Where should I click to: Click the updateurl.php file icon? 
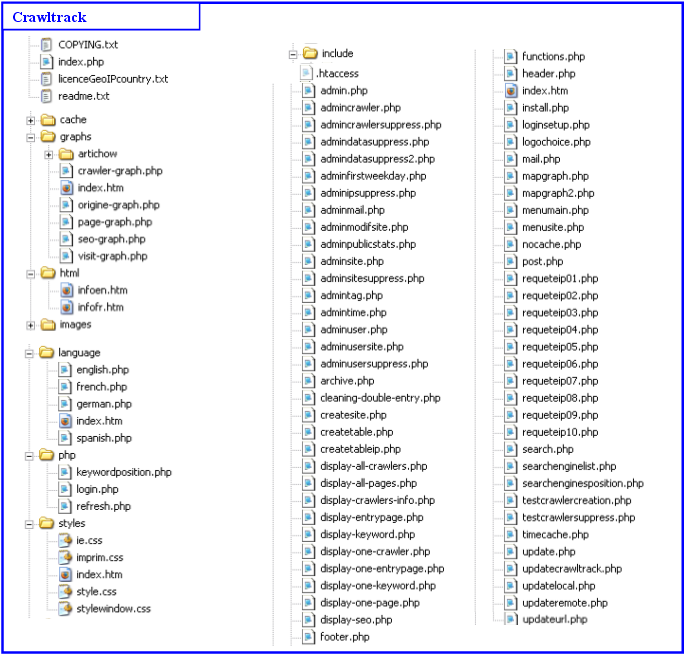pyautogui.click(x=510, y=619)
